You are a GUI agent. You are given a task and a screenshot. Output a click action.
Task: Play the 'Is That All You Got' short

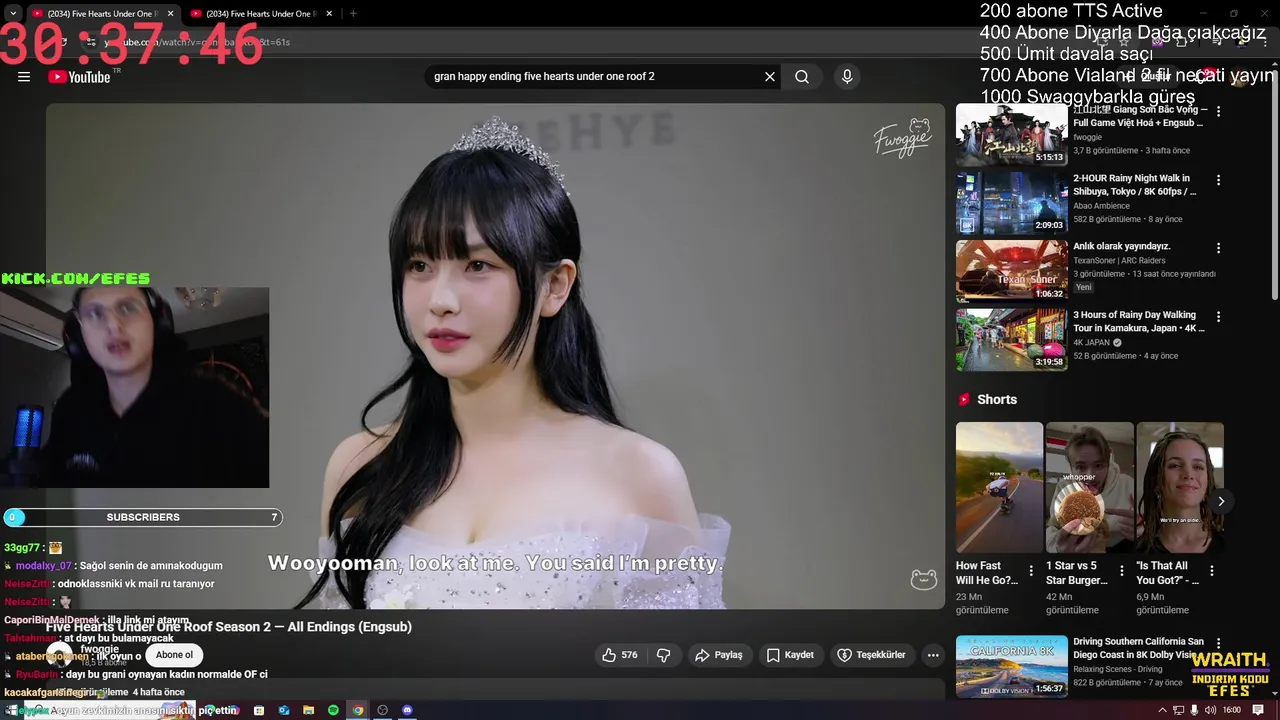coord(1180,487)
